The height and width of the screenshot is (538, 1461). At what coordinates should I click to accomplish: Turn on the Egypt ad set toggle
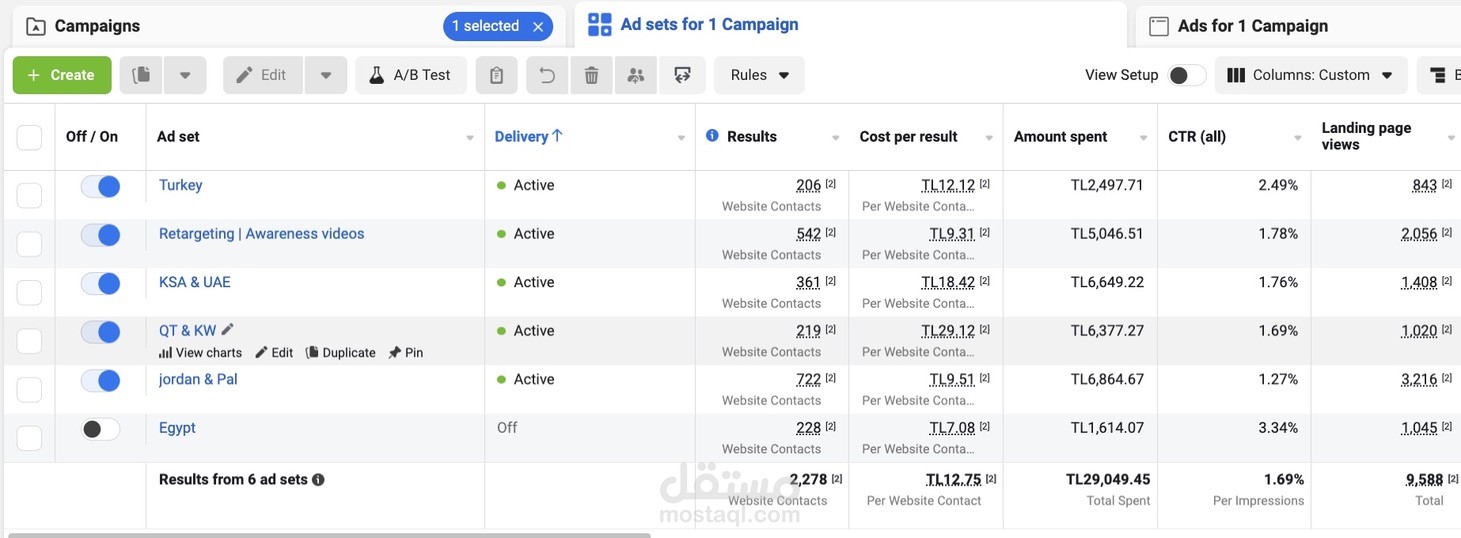pyautogui.click(x=100, y=429)
